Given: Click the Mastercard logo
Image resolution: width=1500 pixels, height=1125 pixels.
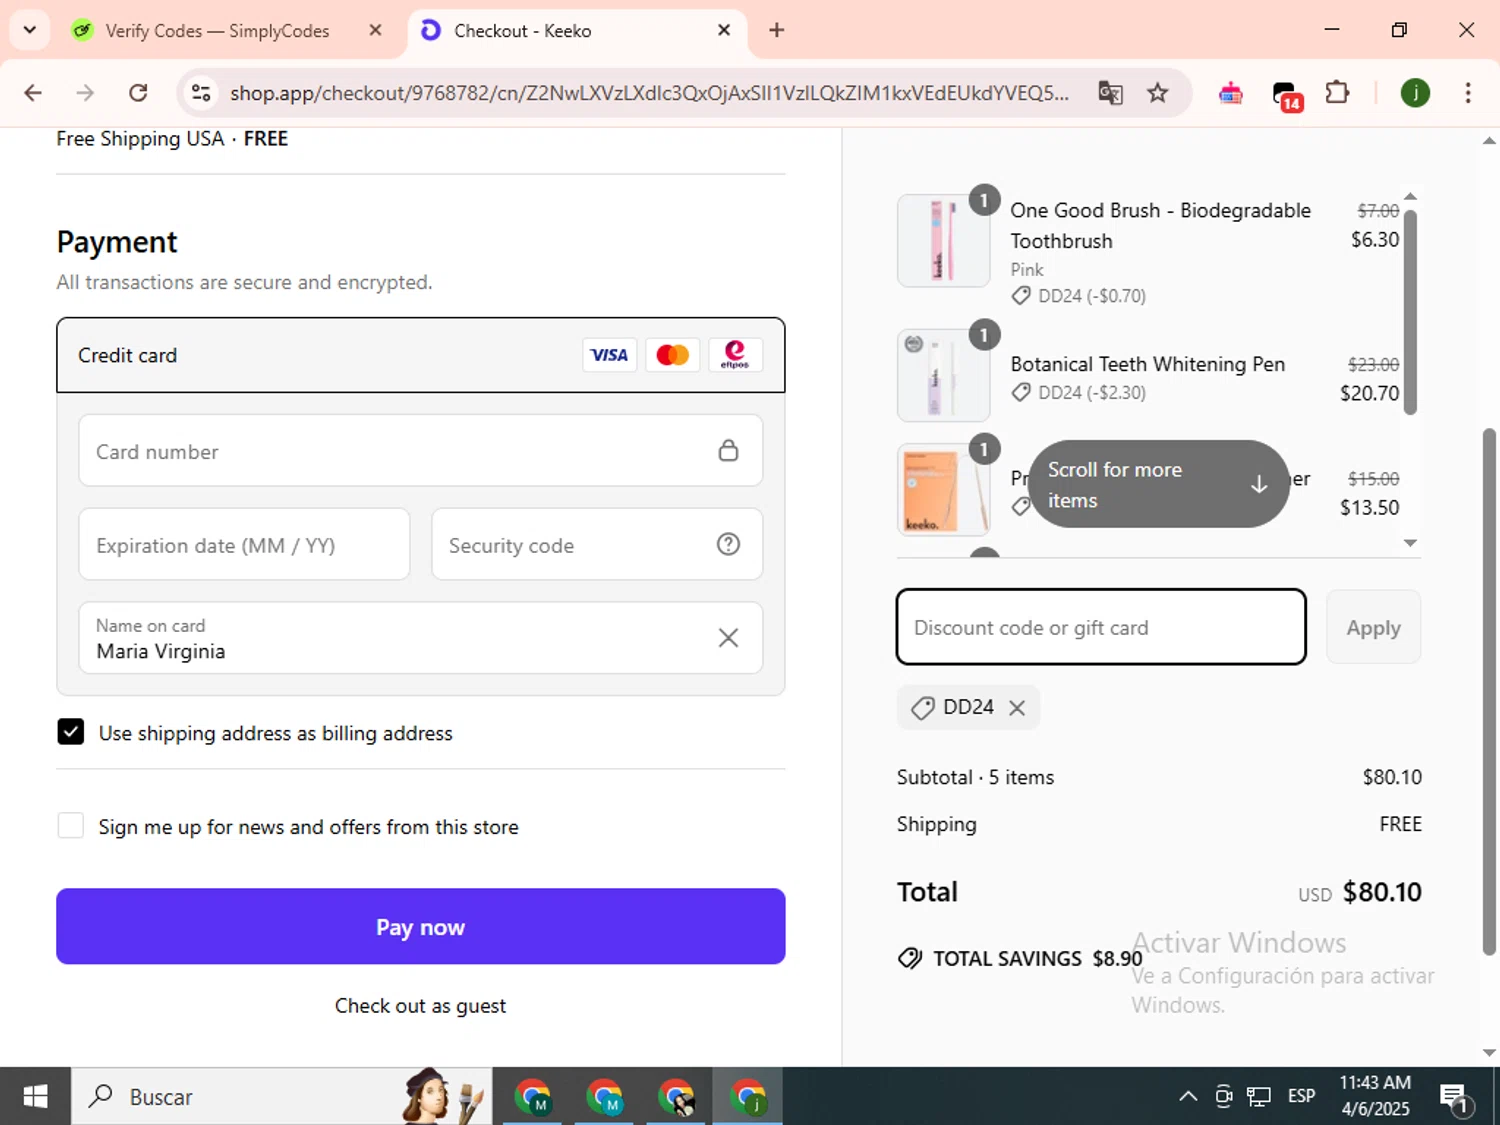Looking at the screenshot, I should (672, 355).
